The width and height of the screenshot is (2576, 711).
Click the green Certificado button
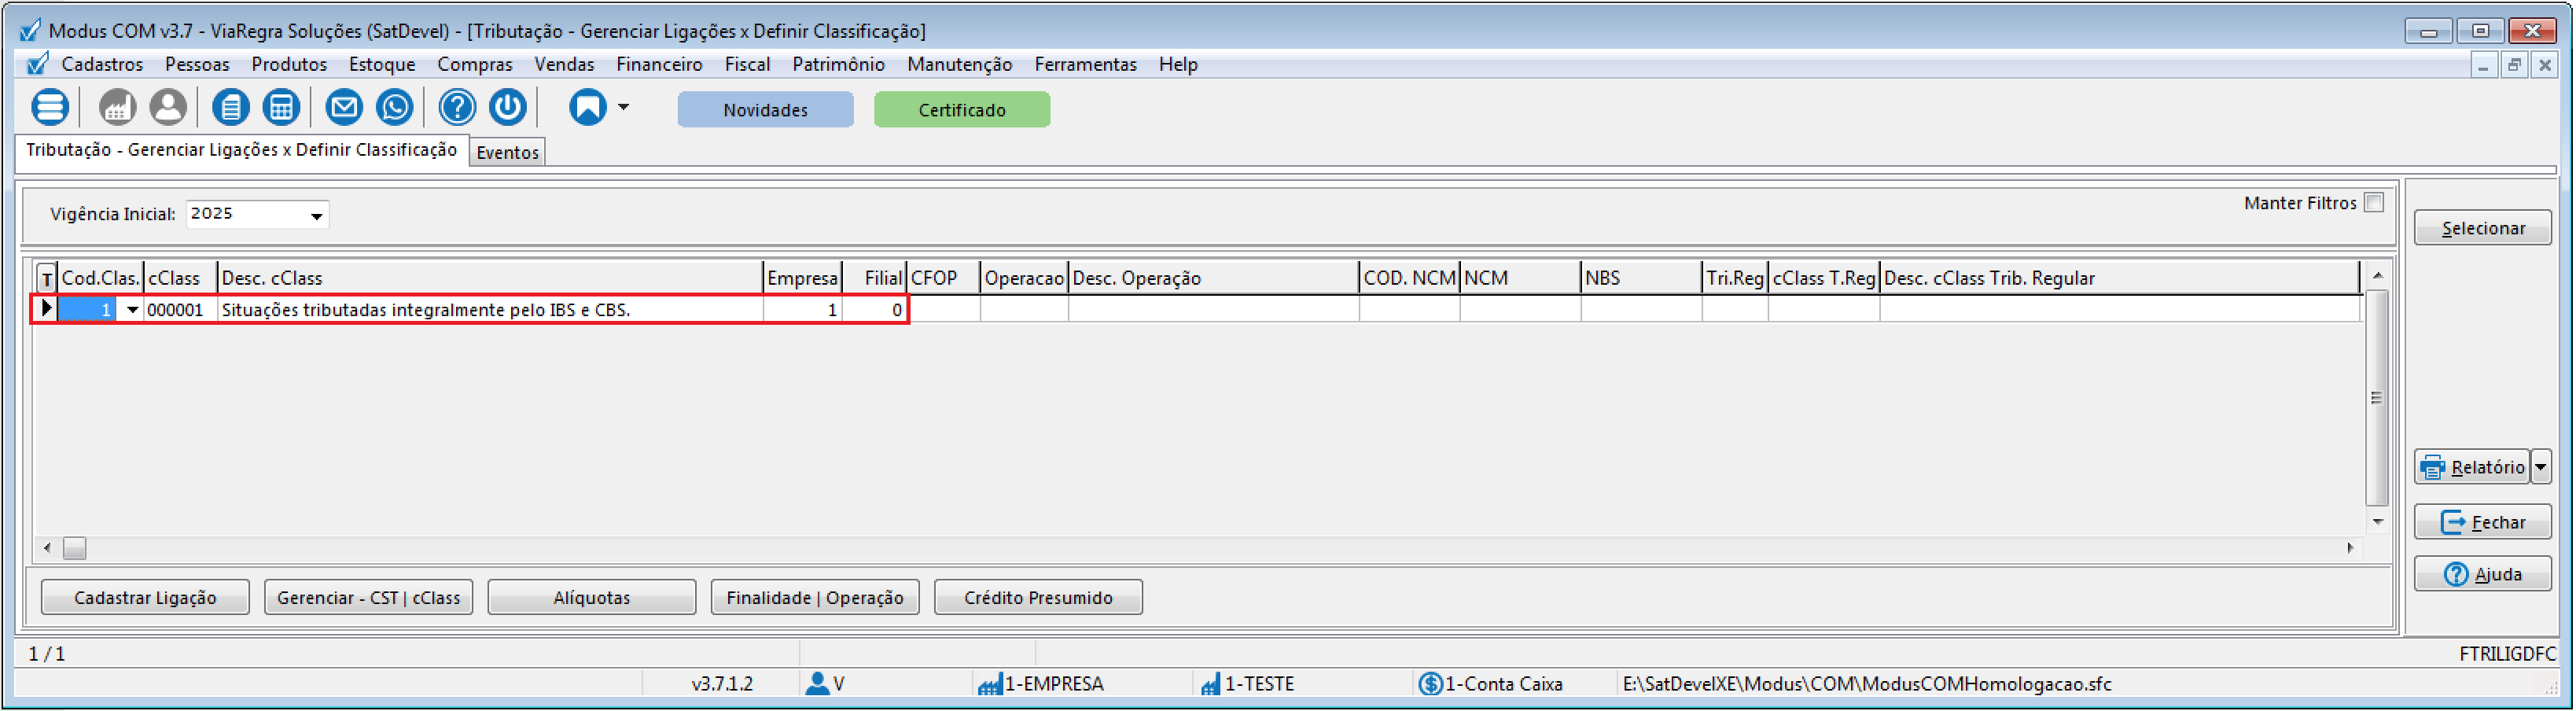coord(961,110)
